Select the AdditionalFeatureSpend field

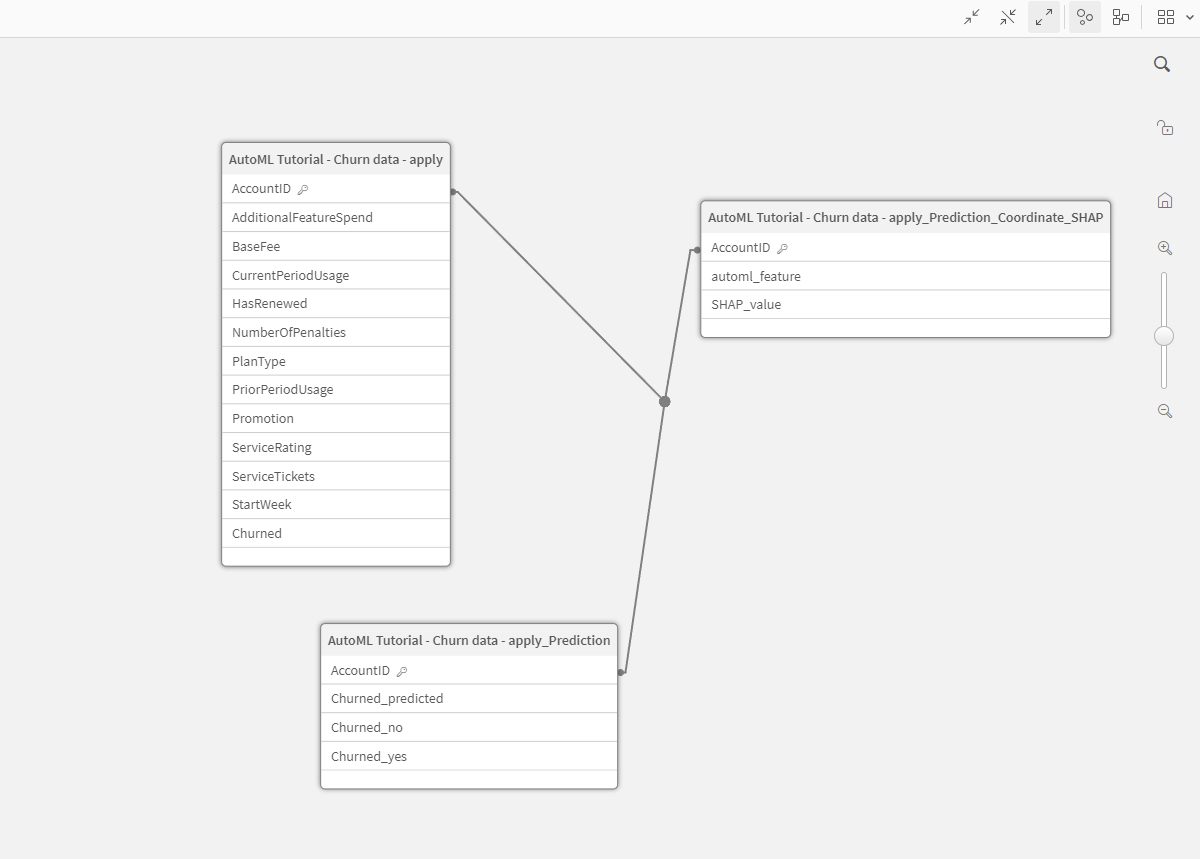point(336,217)
